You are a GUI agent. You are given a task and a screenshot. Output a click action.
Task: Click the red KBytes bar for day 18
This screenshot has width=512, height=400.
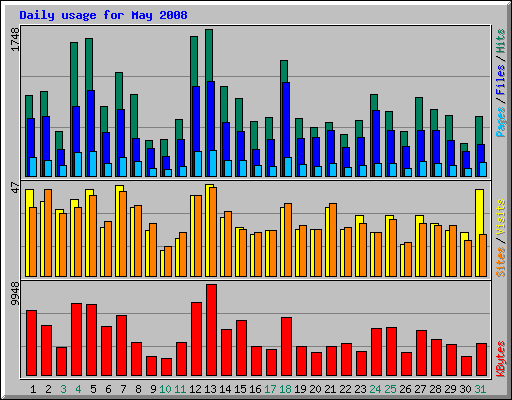[x=286, y=347]
